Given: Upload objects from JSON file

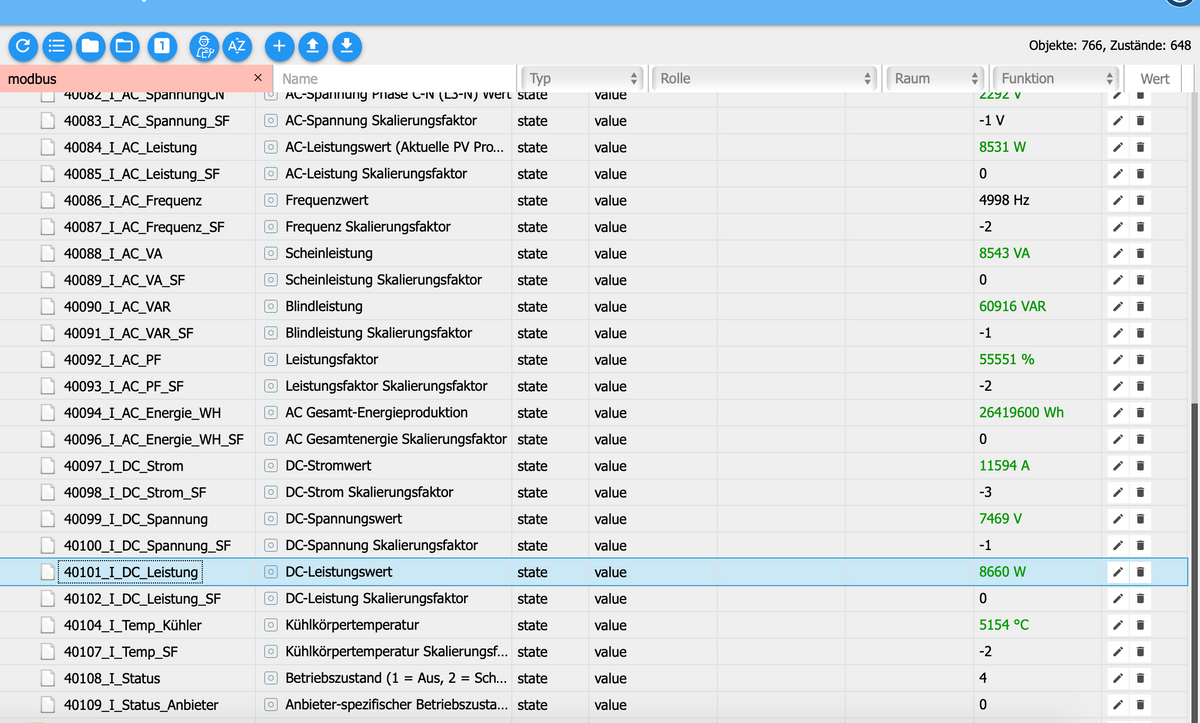Looking at the screenshot, I should coord(313,45).
